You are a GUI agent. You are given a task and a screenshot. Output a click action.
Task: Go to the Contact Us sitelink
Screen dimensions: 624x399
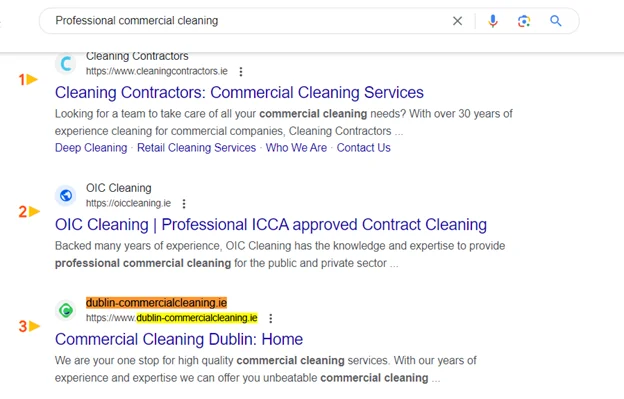[x=364, y=148]
